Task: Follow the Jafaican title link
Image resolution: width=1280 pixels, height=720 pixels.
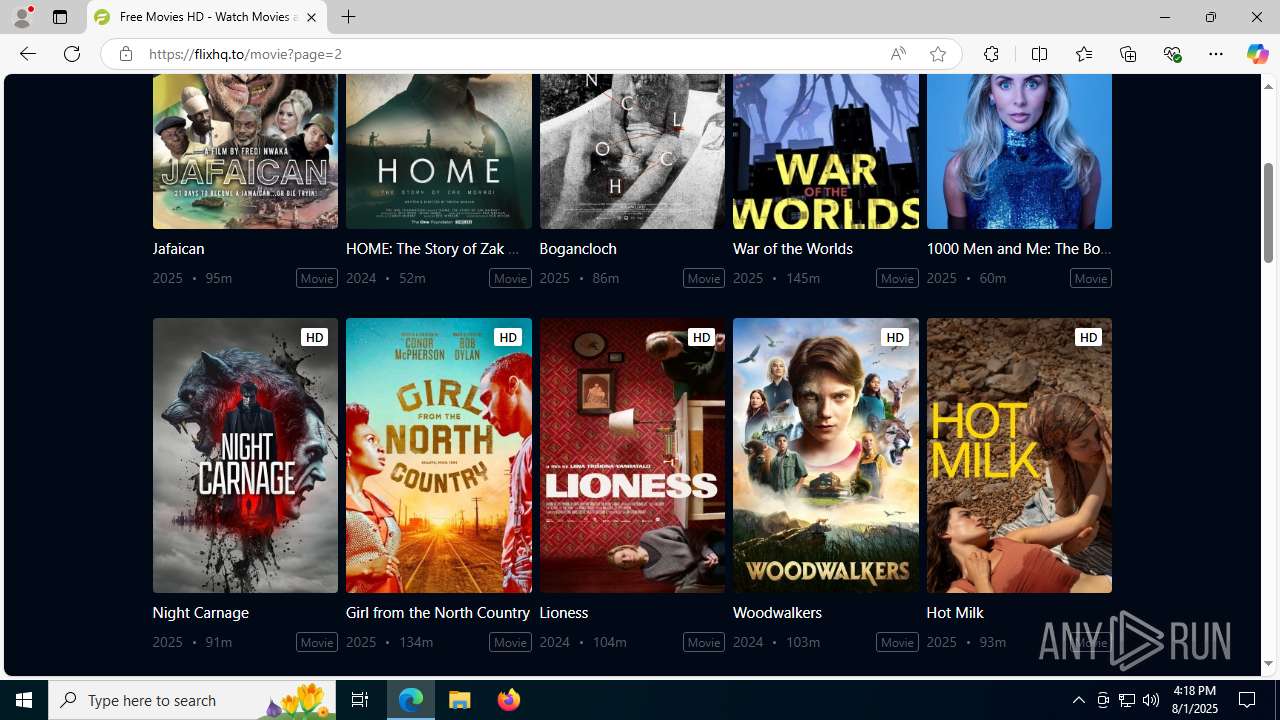Action: (178, 248)
